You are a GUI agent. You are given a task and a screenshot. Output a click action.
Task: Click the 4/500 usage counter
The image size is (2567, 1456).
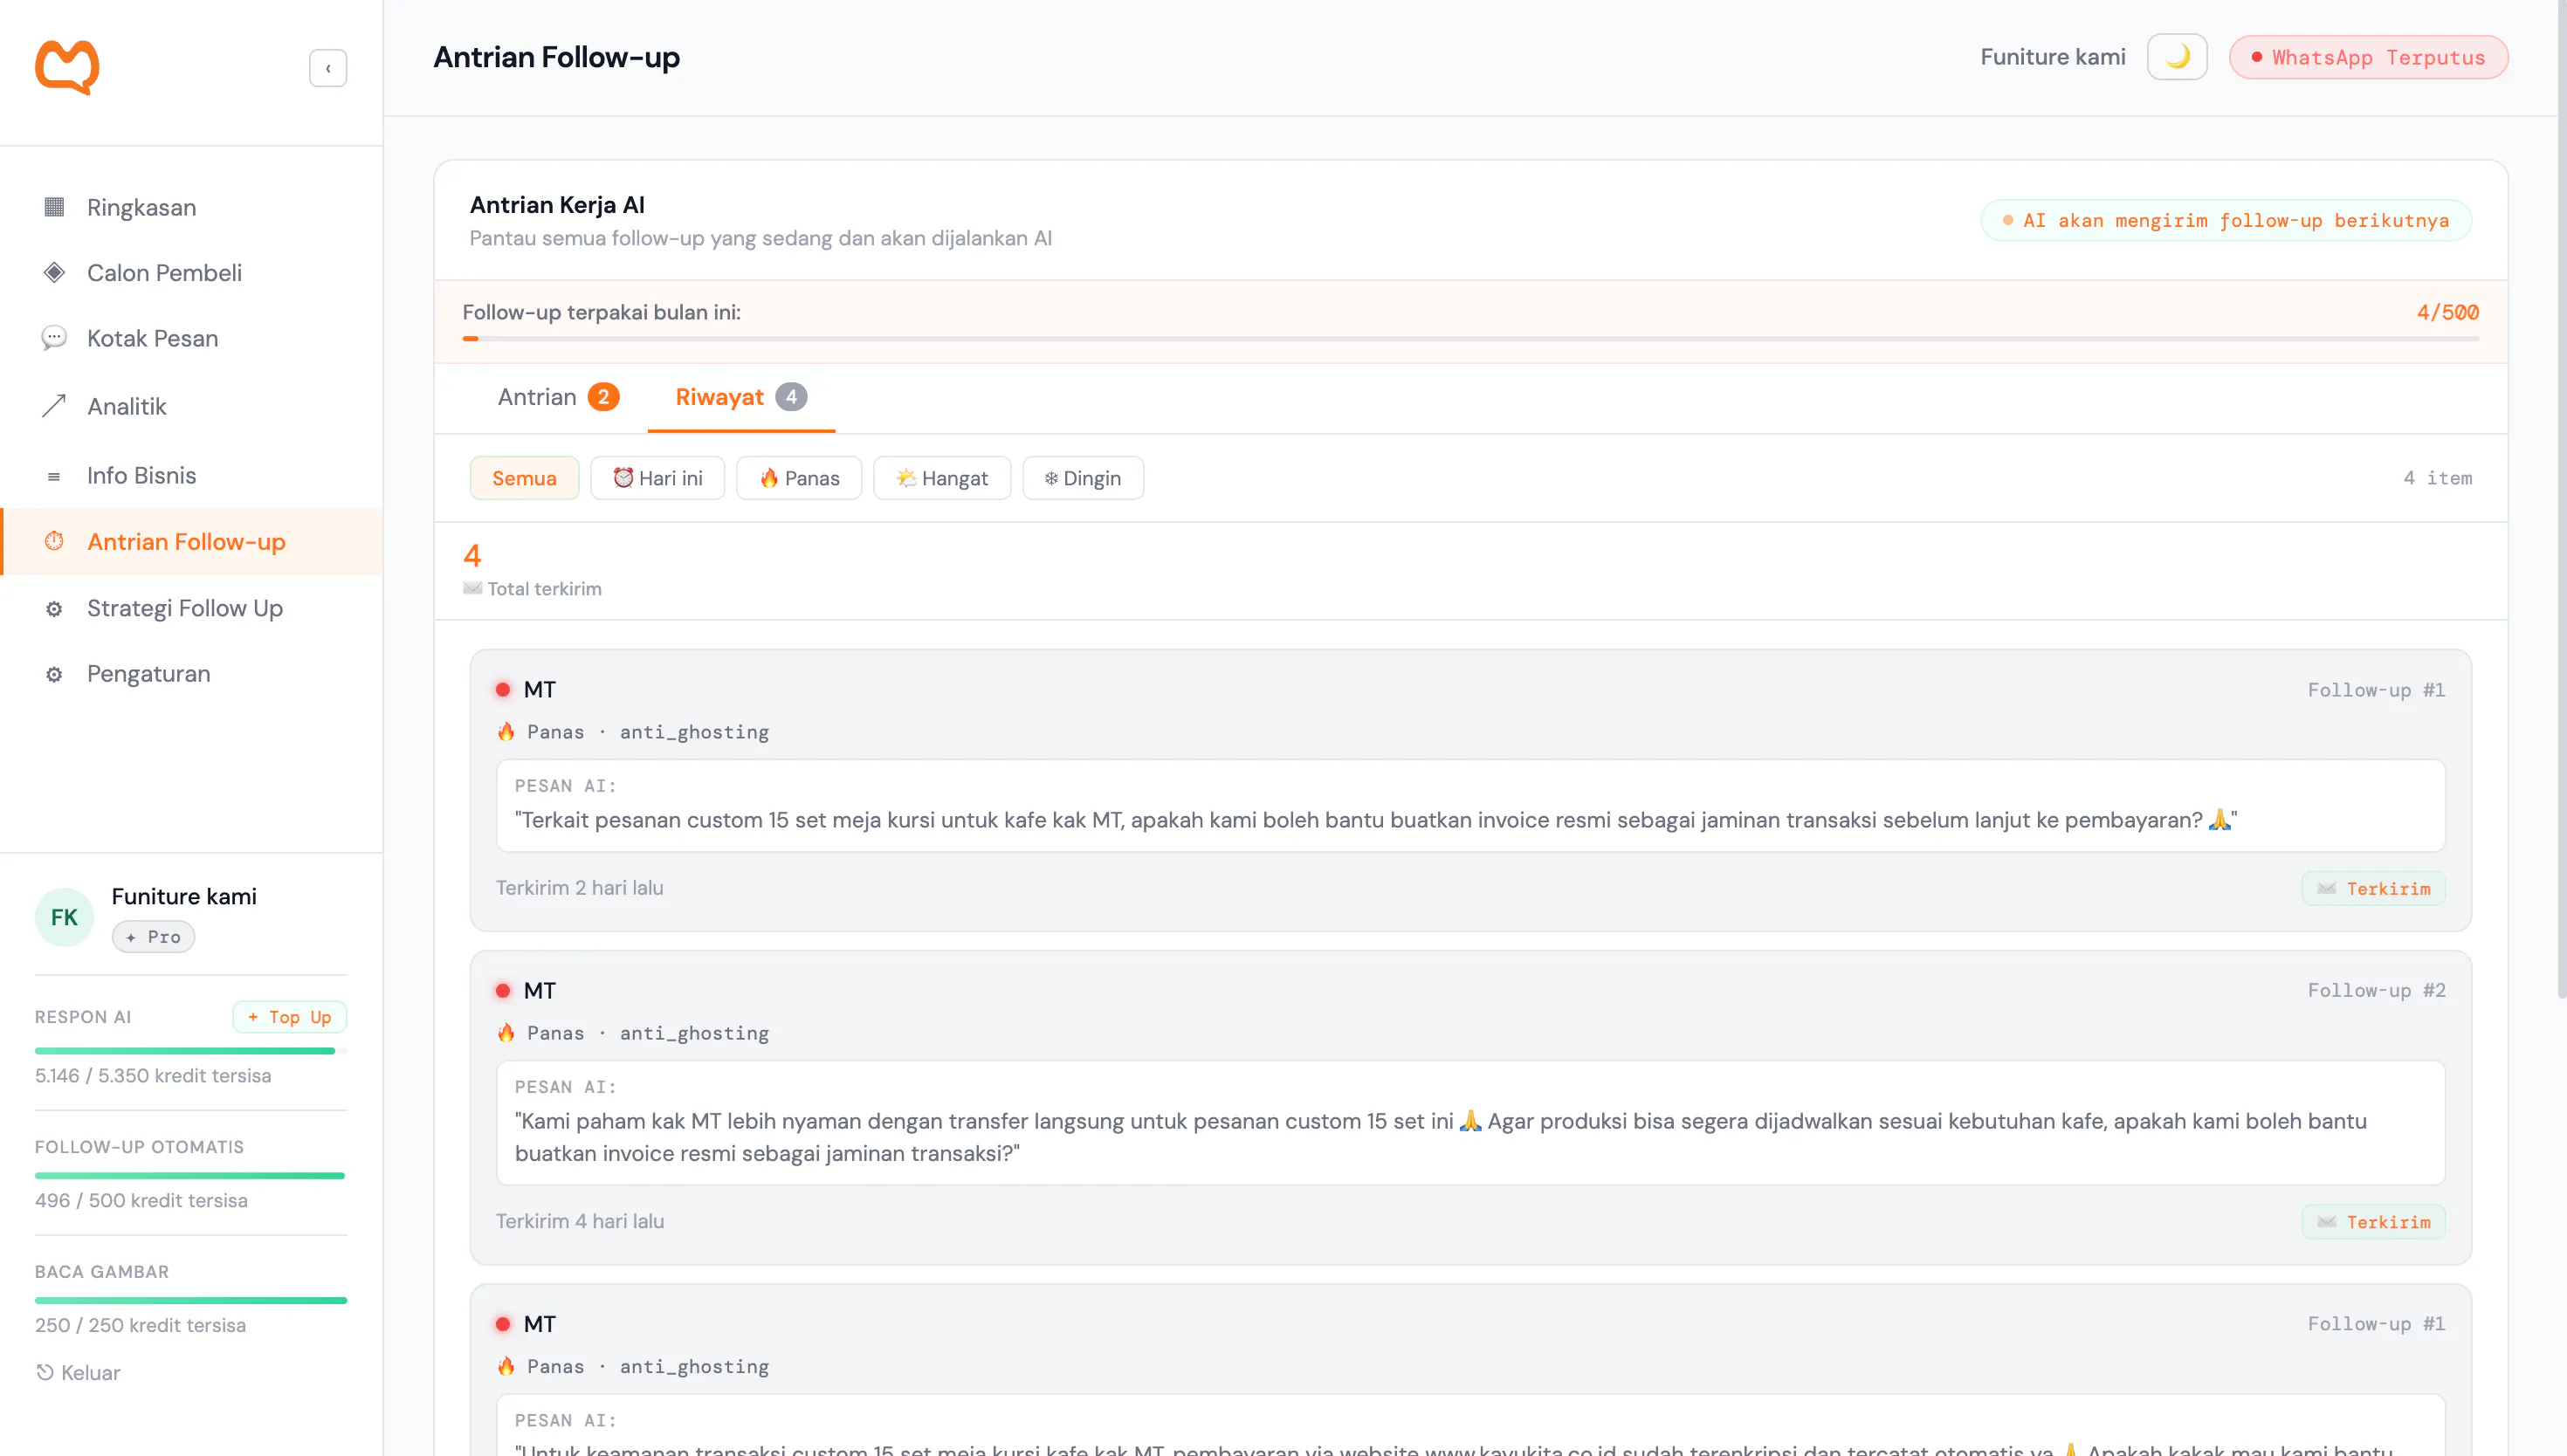(2447, 312)
